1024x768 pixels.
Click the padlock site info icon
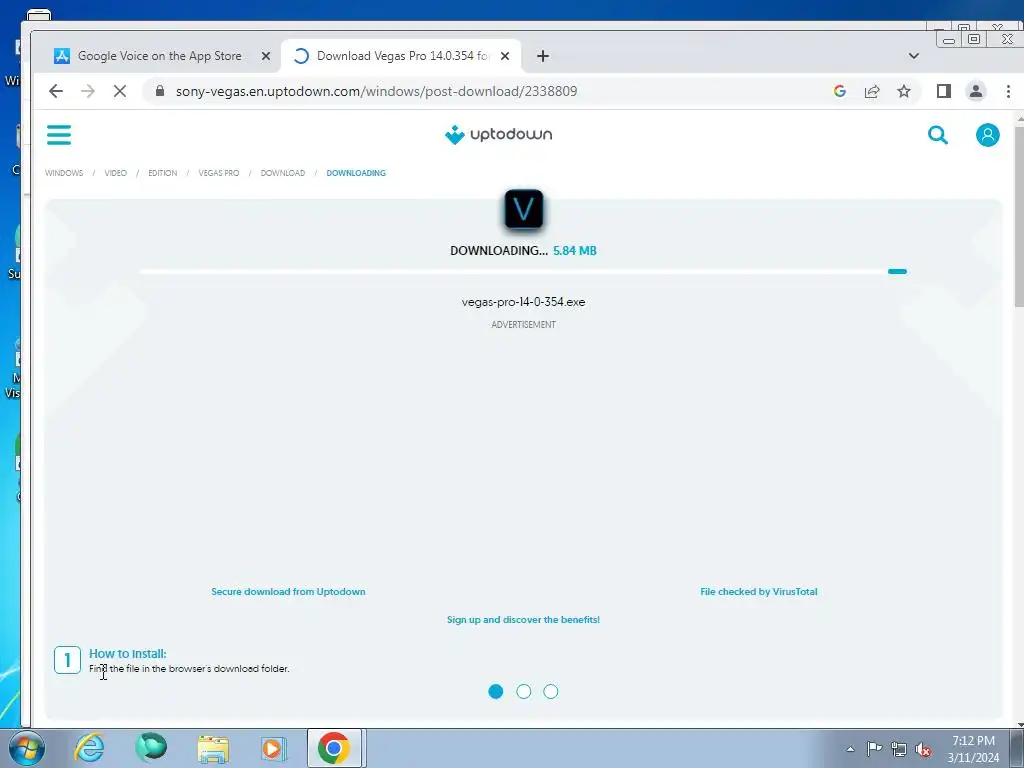point(160,91)
